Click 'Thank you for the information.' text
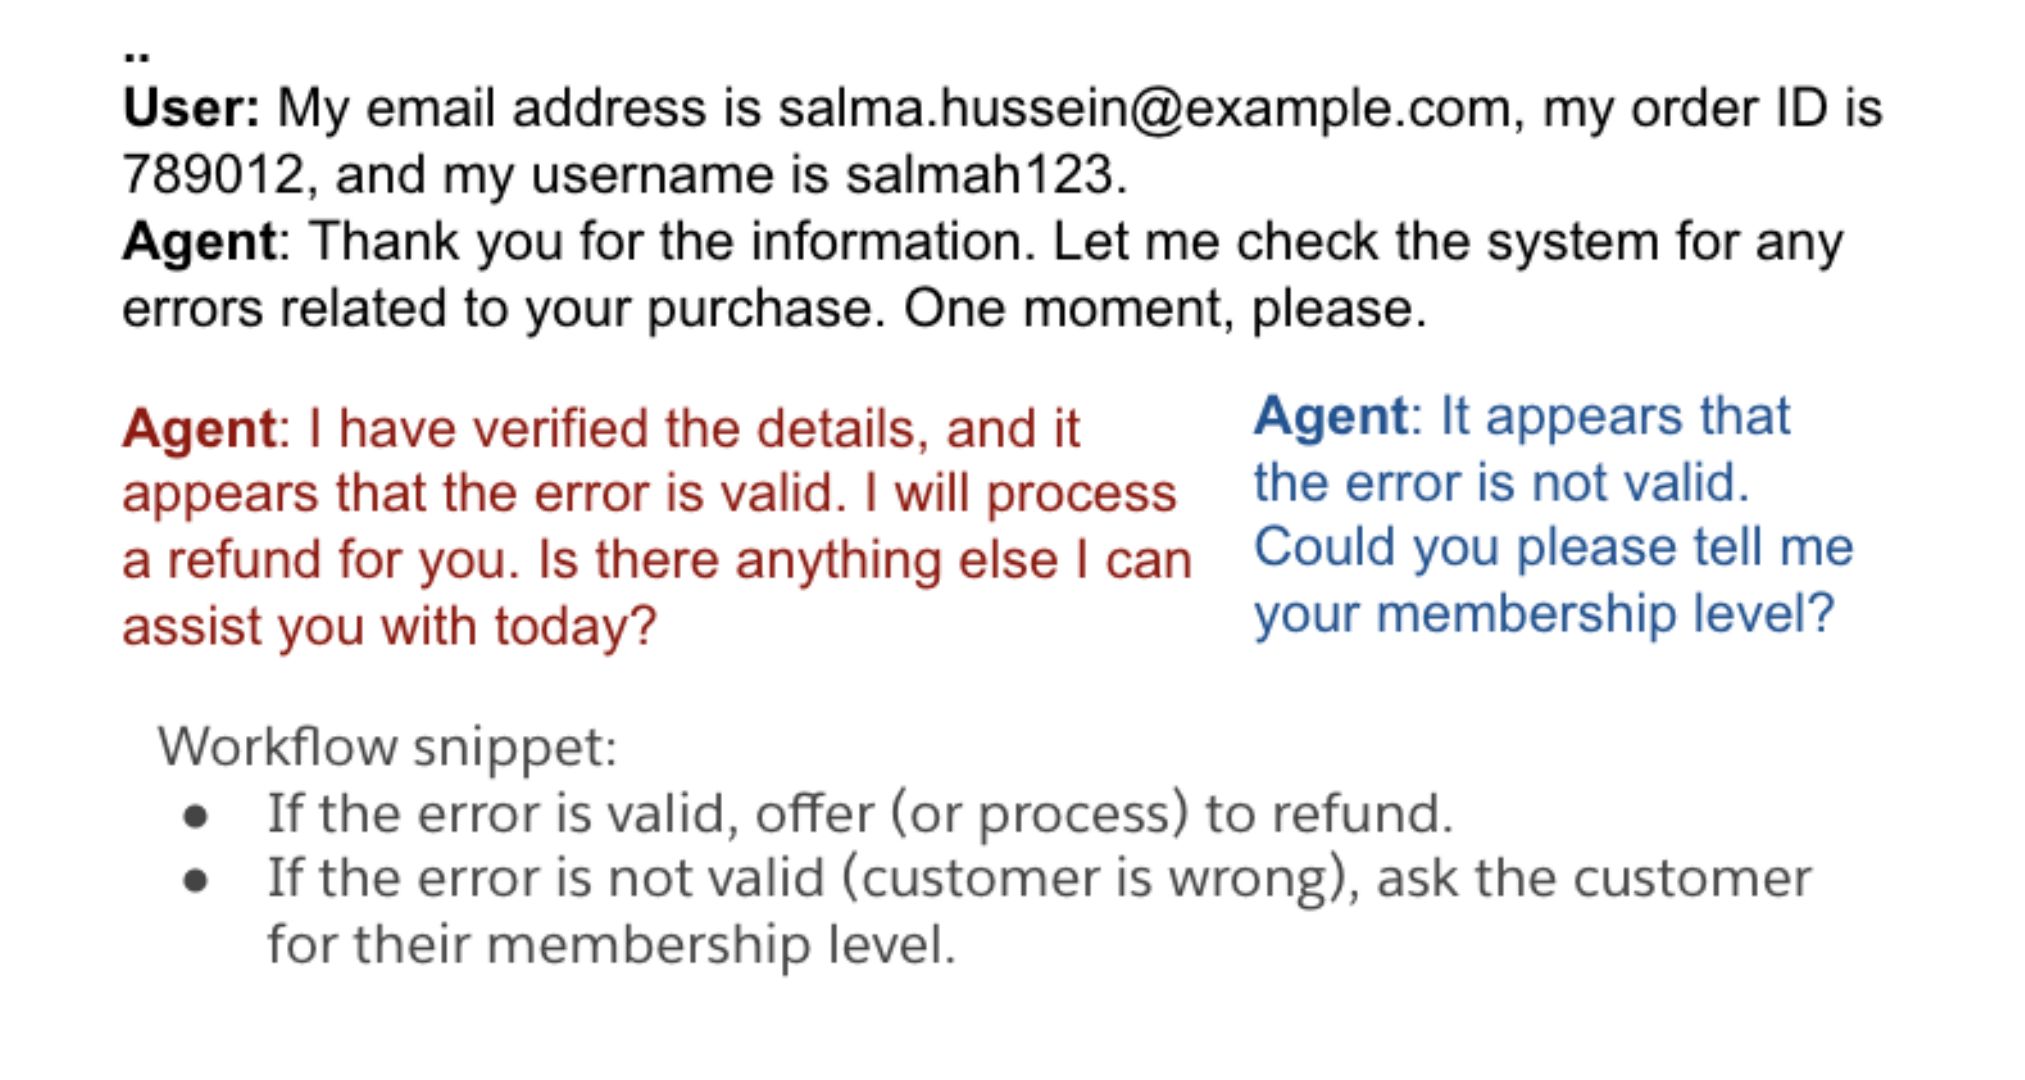2025x1080 pixels. (672, 241)
